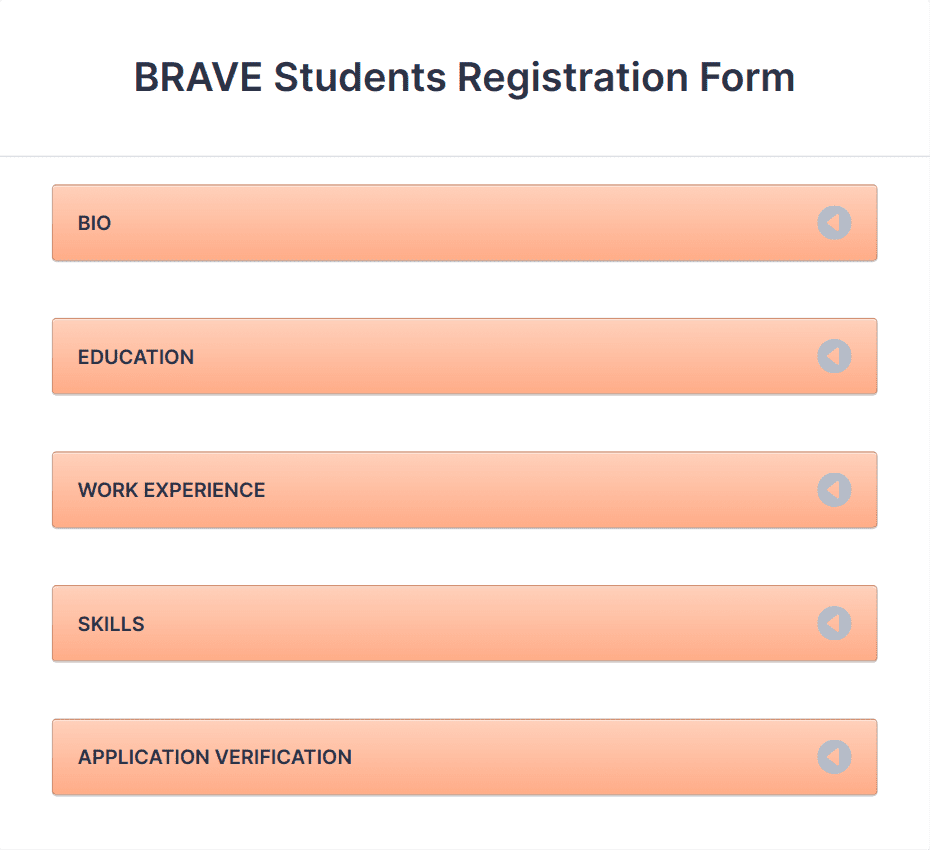Click the arrow icon in APPLICATION VERIFICATION row
This screenshot has height=850, width=930.
[x=834, y=757]
